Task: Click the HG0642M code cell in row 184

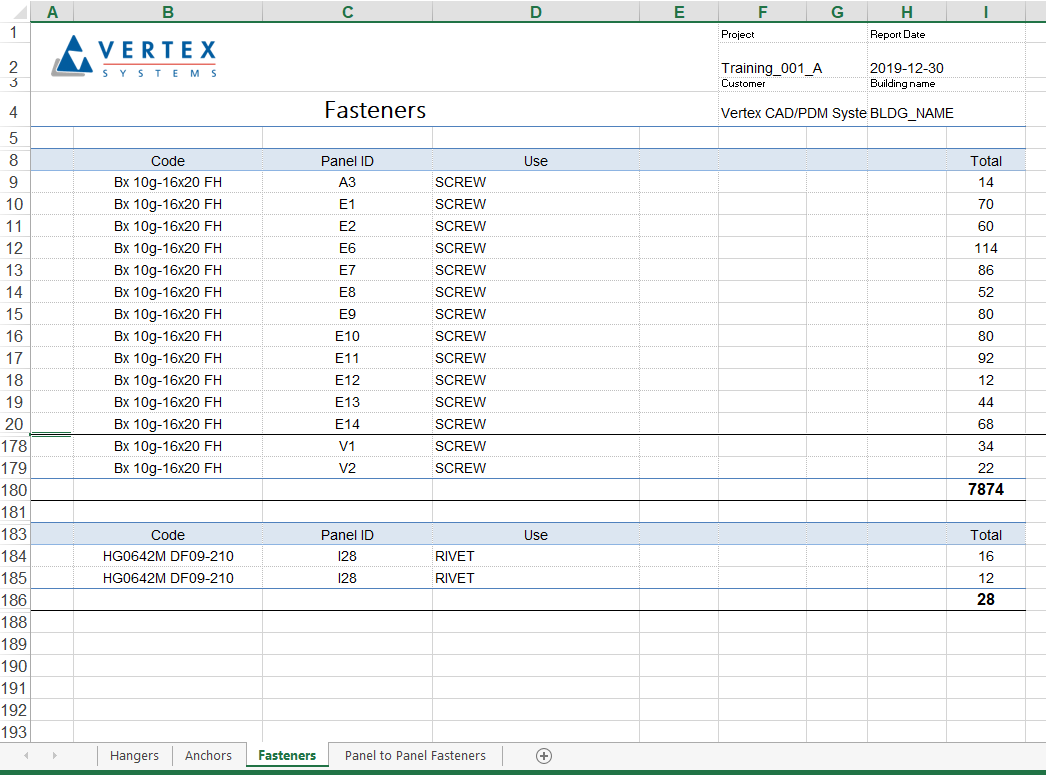Action: point(168,556)
